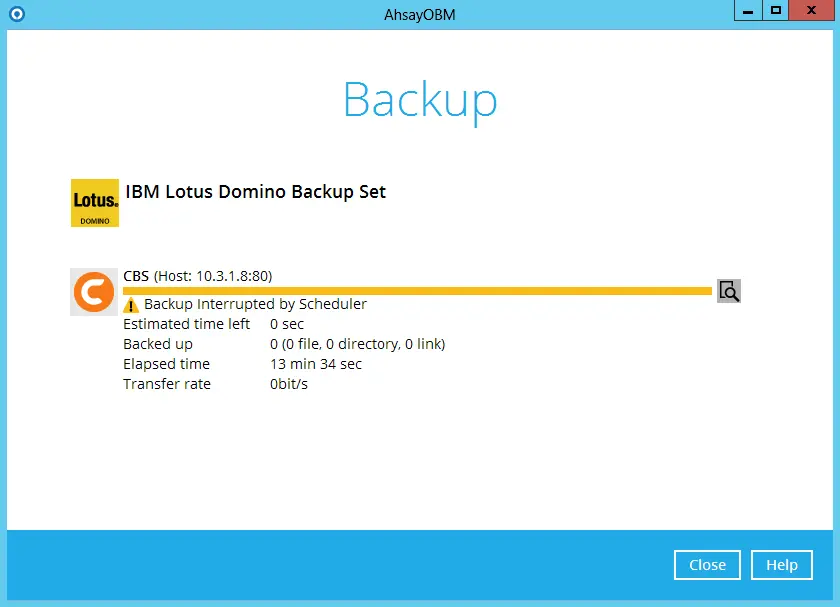Click the minimize window icon
This screenshot has width=840, height=607.
point(747,10)
